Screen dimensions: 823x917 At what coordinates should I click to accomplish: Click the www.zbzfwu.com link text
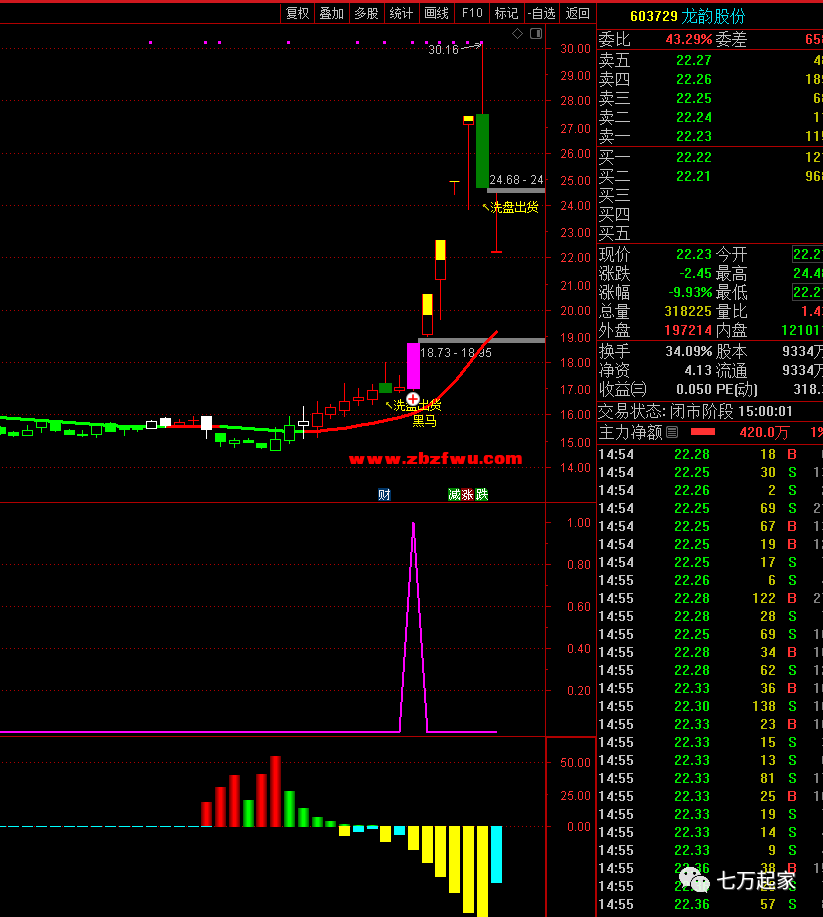pos(436,458)
